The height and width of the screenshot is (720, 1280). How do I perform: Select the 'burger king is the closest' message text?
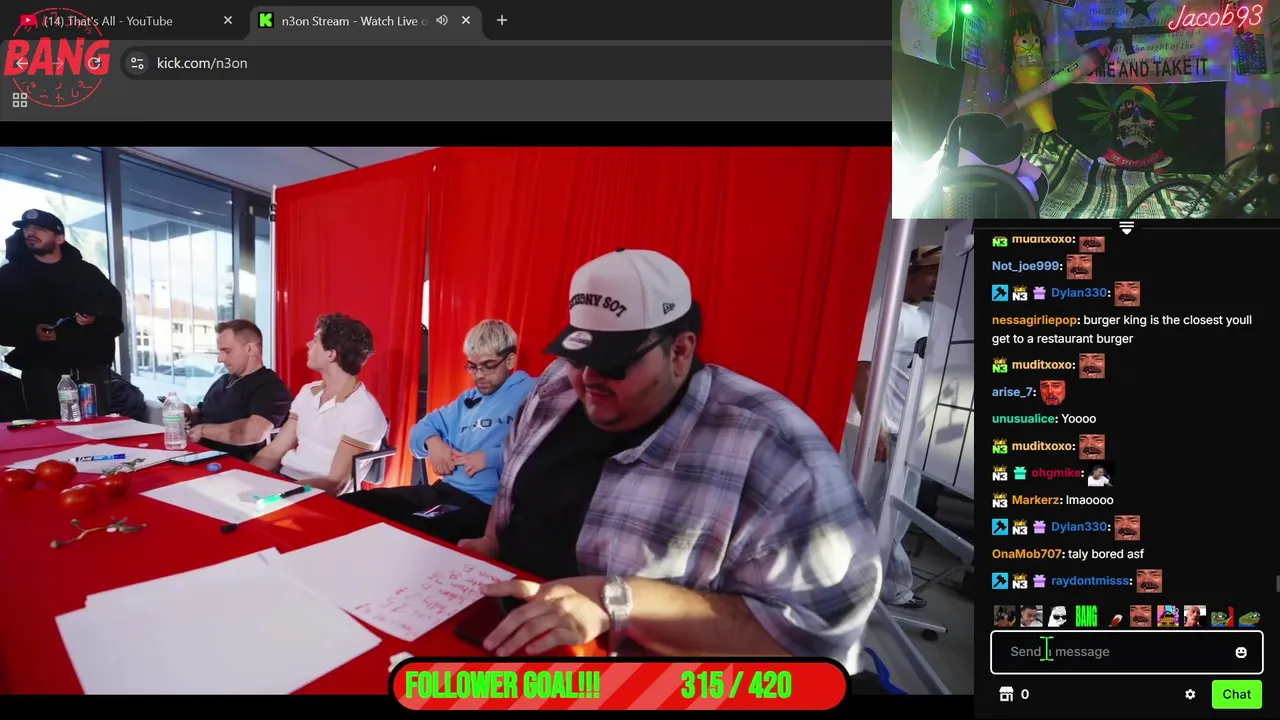click(1122, 329)
